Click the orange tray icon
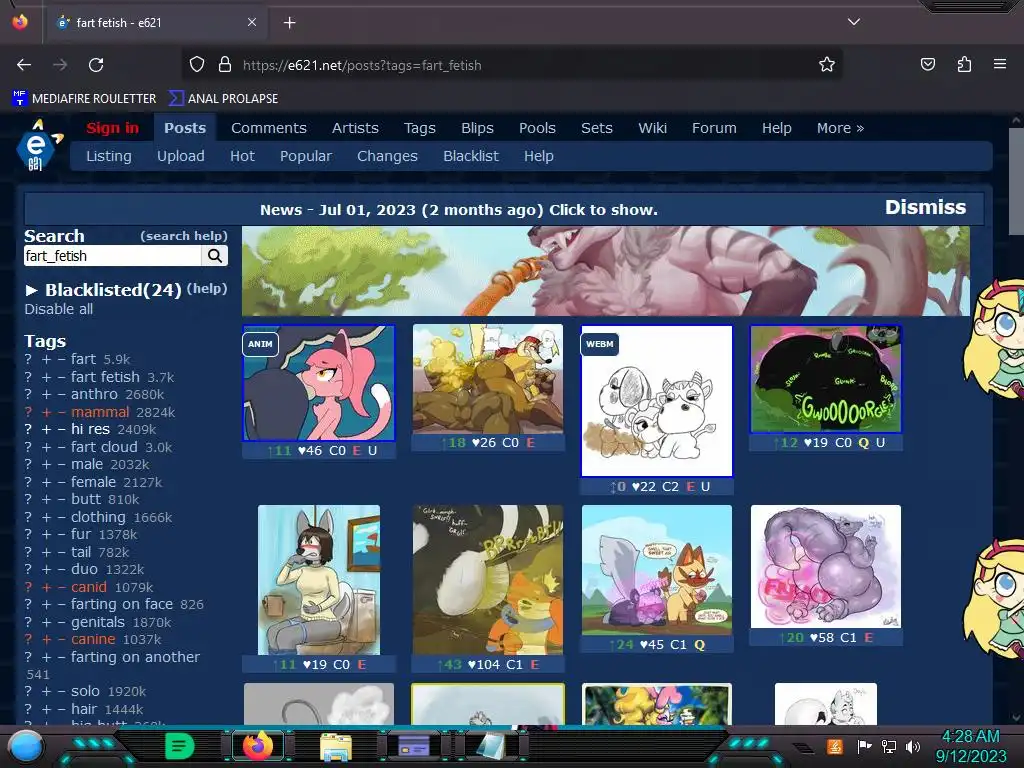Viewport: 1024px width, 768px height. pos(835,746)
